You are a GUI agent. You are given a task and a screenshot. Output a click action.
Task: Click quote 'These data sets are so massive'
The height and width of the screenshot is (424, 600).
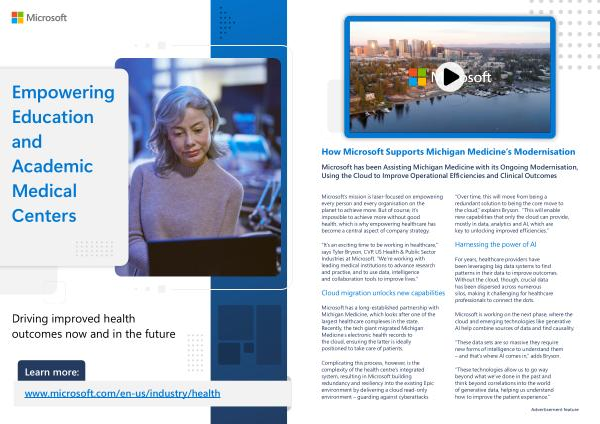(509, 349)
